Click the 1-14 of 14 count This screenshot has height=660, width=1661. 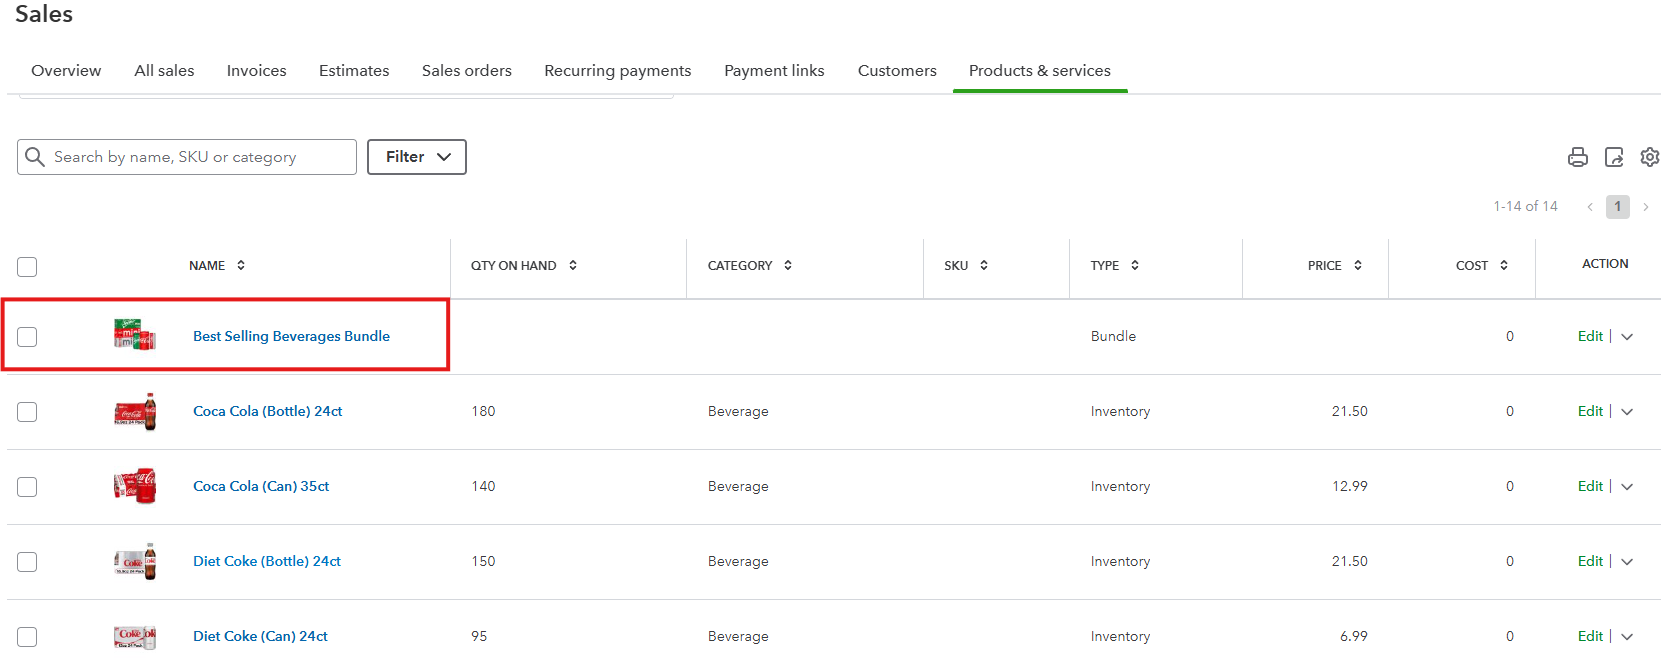pyautogui.click(x=1525, y=206)
